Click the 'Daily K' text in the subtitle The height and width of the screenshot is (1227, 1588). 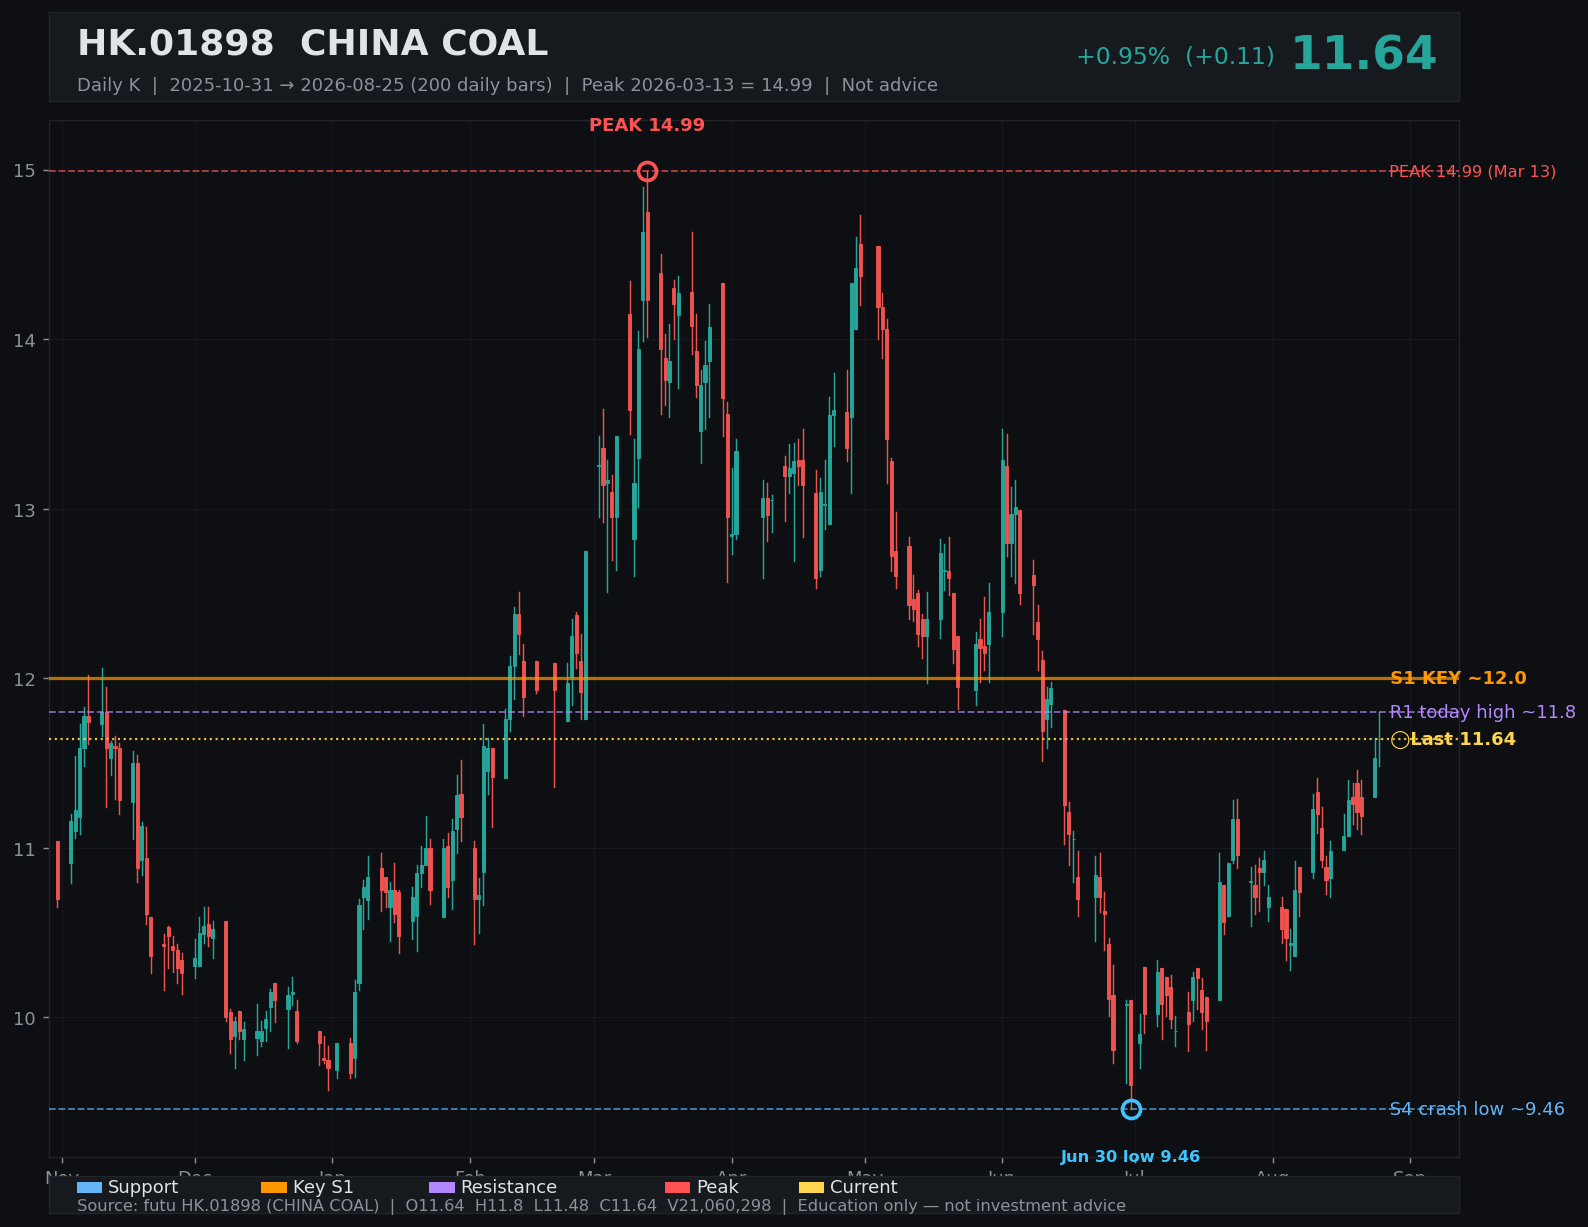click(x=109, y=85)
